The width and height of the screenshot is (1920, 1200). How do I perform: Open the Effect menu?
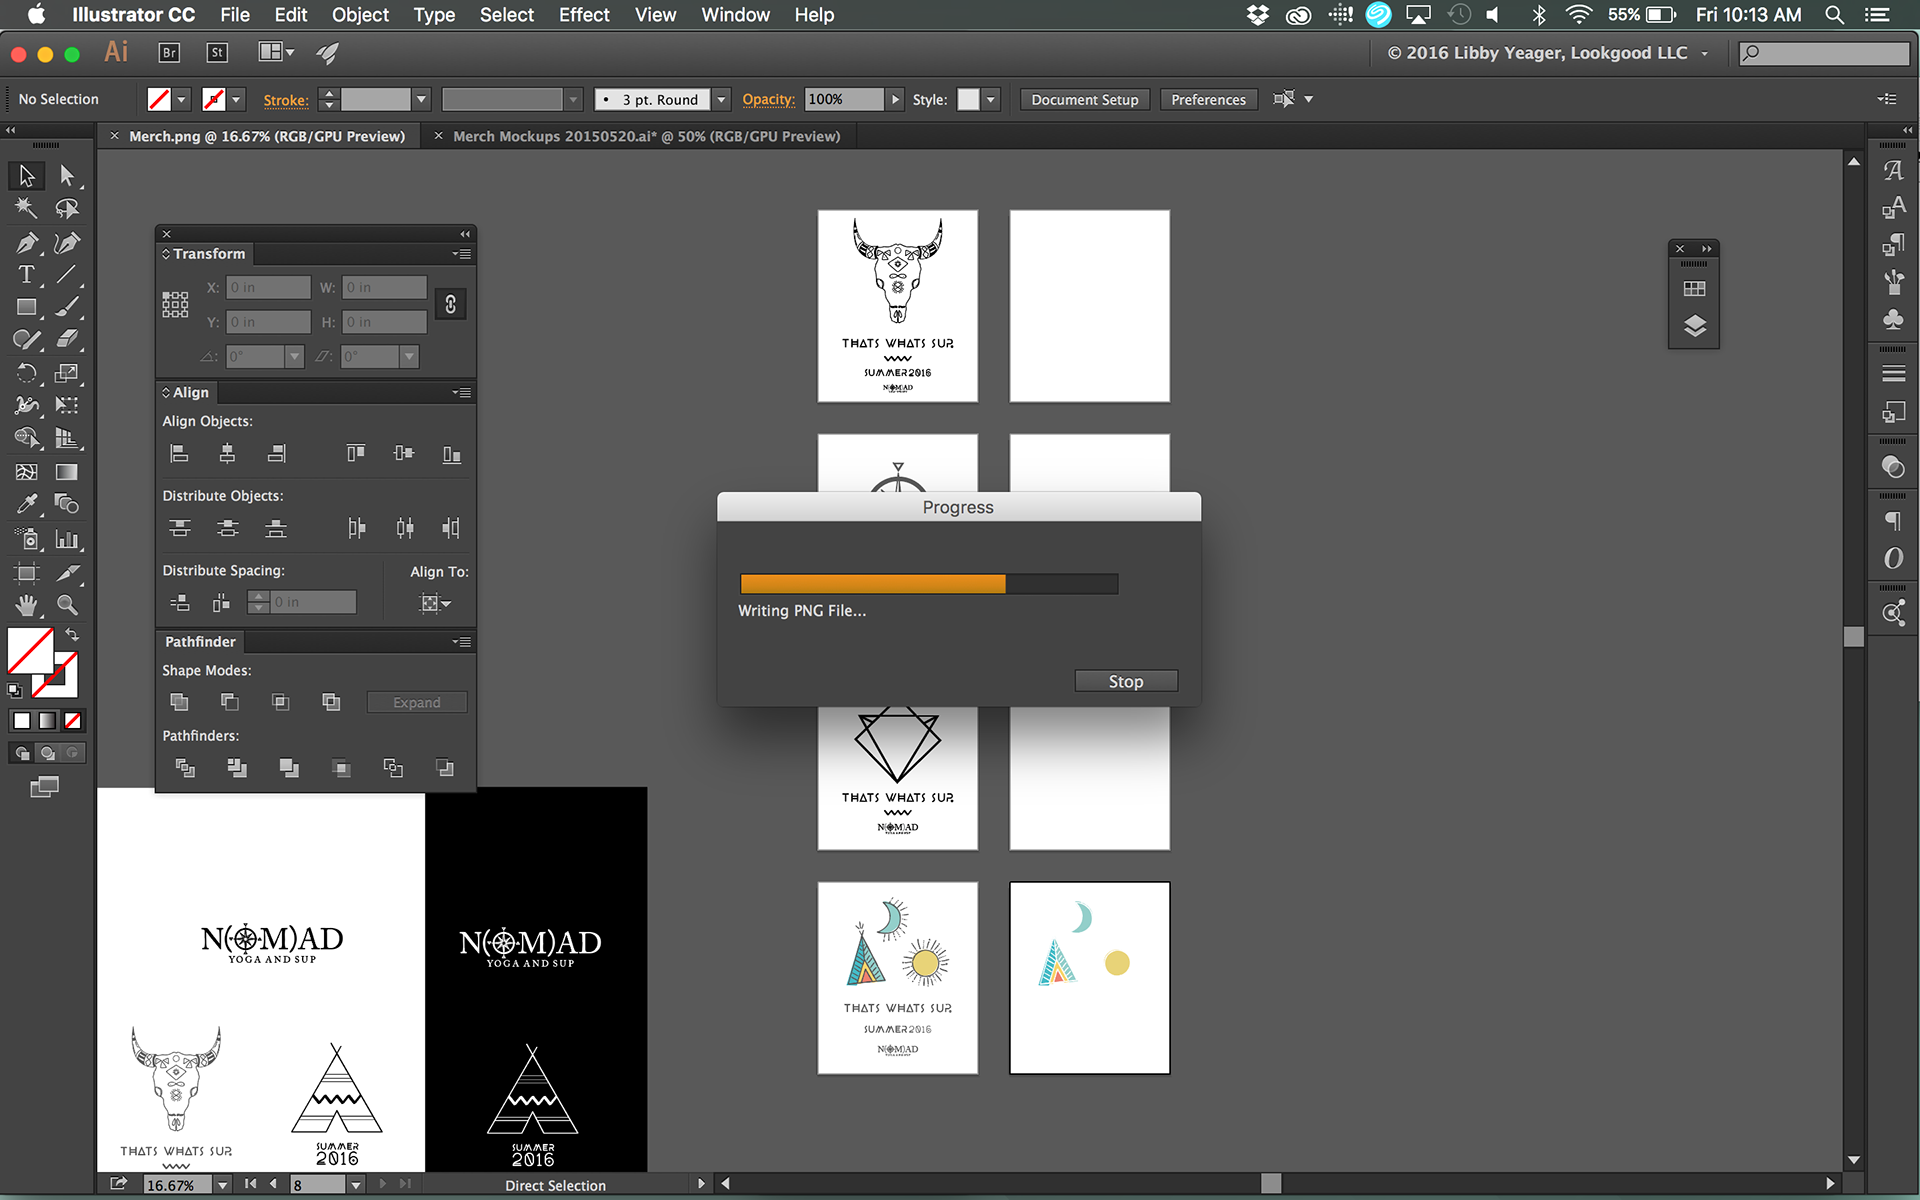(x=583, y=15)
